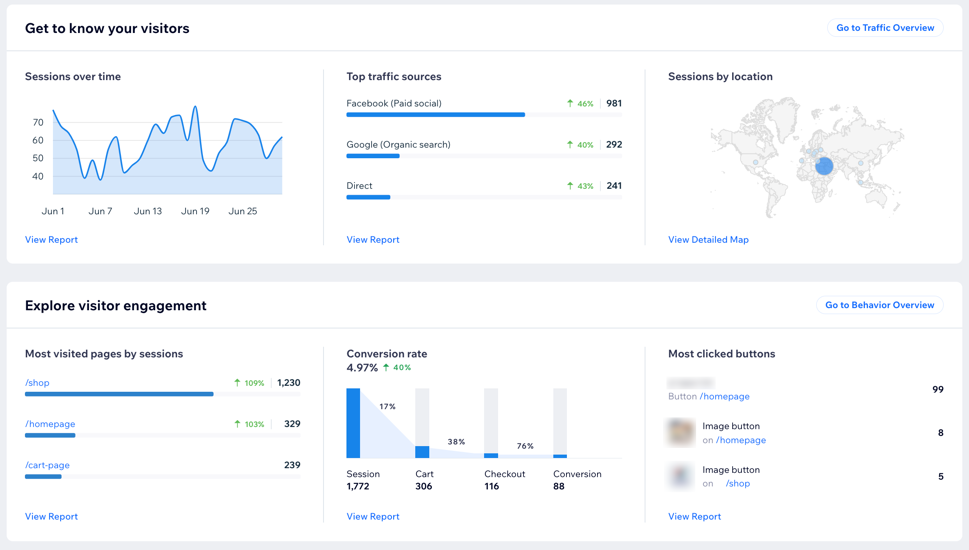Click the Jun 13 axis label
Image resolution: width=969 pixels, height=550 pixels.
pos(148,211)
